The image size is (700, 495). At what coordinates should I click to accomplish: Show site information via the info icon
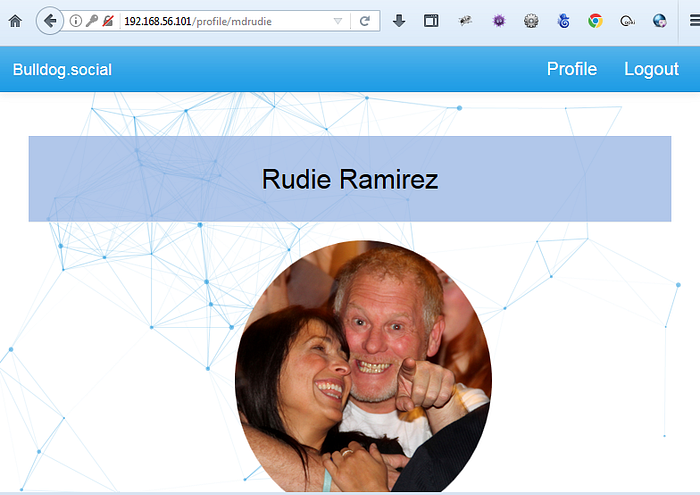76,21
